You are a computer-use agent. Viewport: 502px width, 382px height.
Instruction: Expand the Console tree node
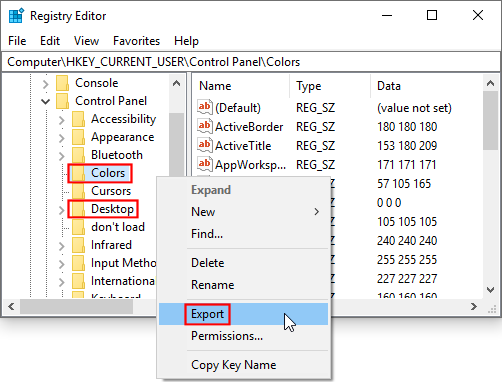point(46,84)
